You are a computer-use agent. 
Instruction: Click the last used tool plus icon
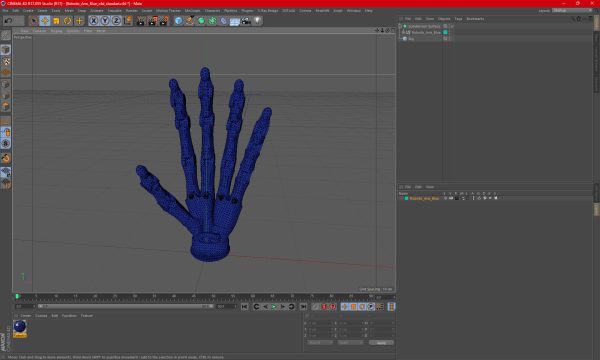pos(79,21)
